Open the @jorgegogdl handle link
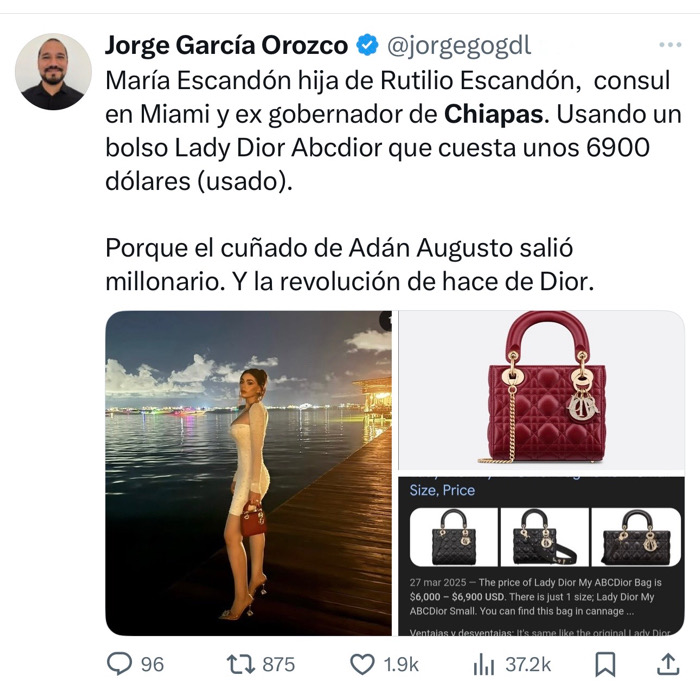 click(459, 46)
